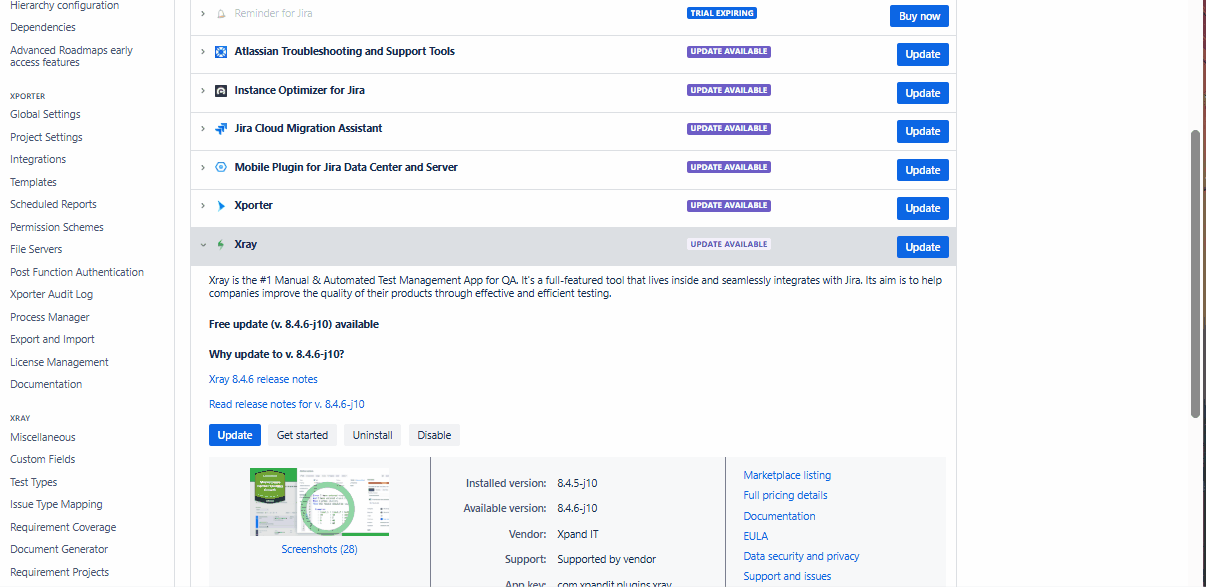This screenshot has height=587, width=1206.
Task: Open Templates in sidebar
Action: tap(33, 182)
